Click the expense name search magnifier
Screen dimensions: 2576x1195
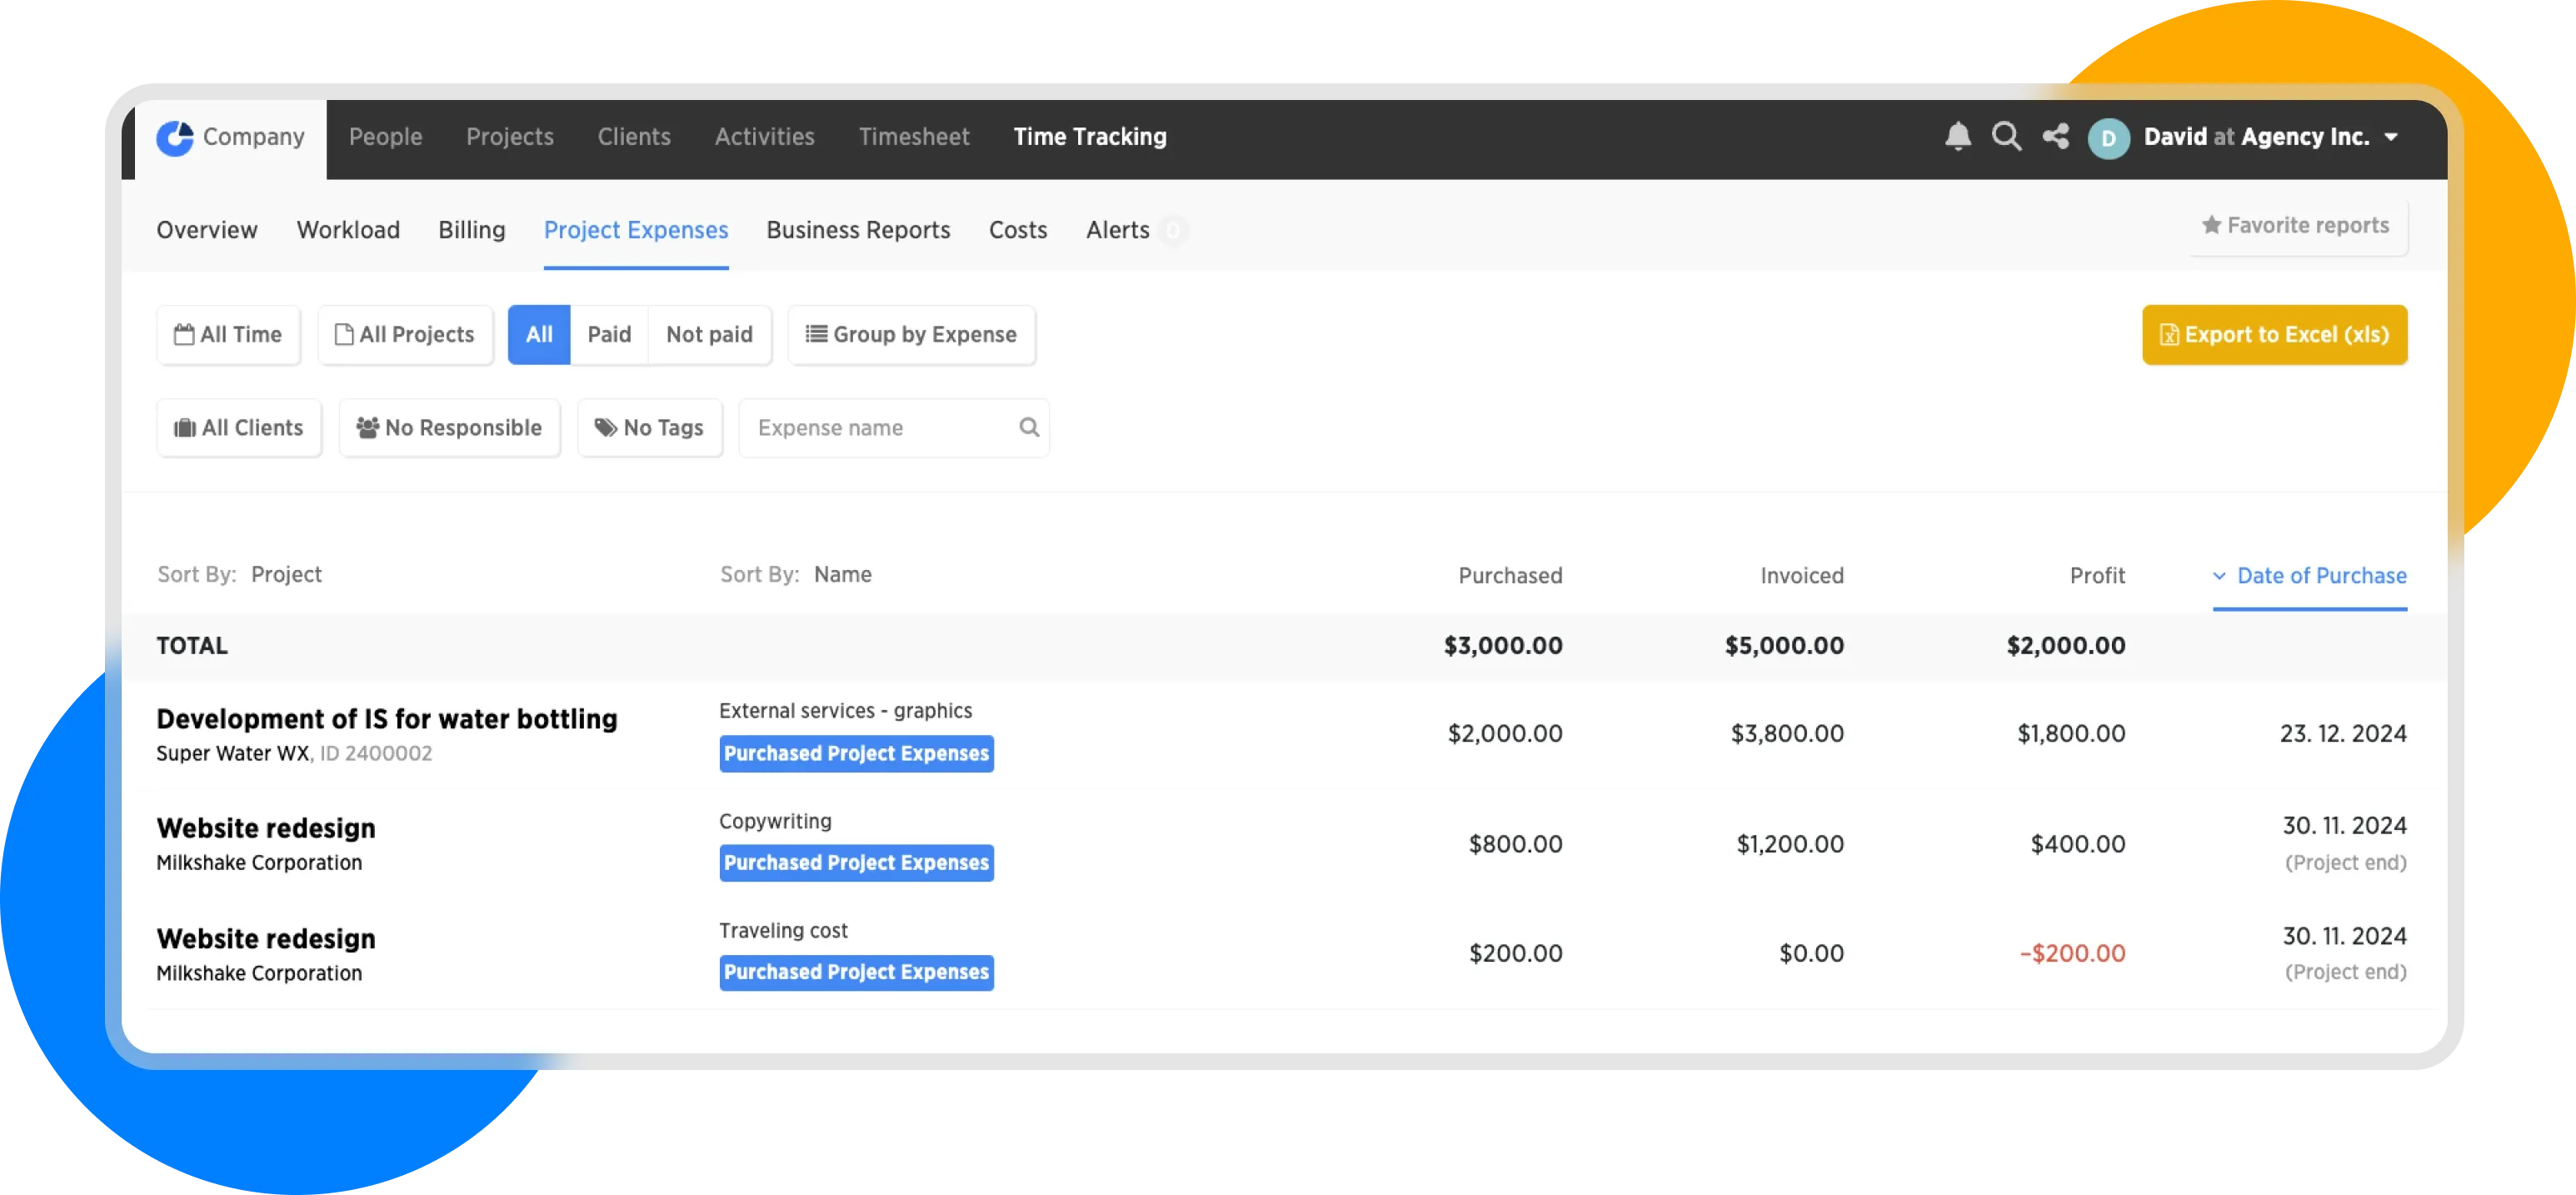(x=1028, y=428)
